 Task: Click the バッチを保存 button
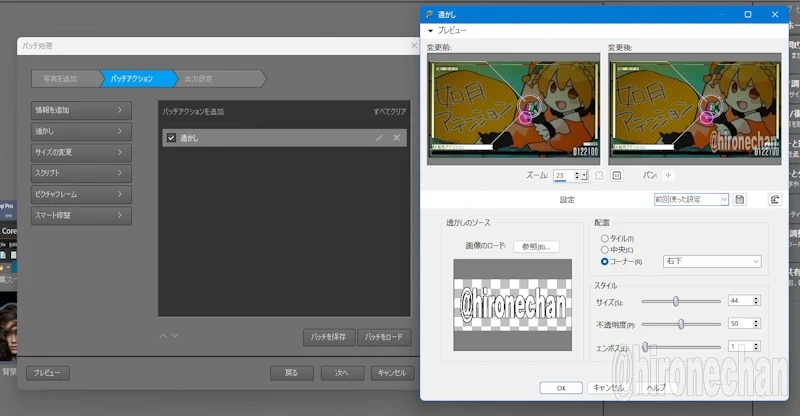point(329,337)
